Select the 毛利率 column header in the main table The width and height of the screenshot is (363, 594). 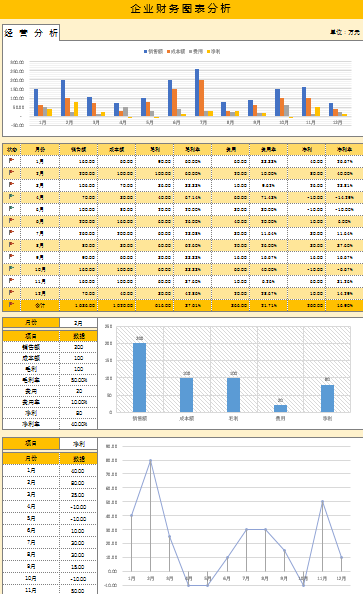192,150
